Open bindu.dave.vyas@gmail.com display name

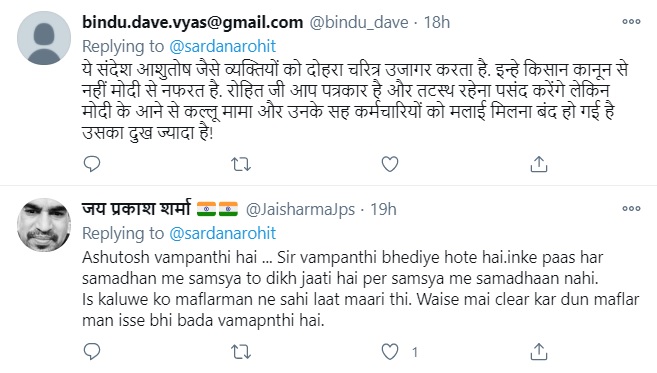click(192, 22)
